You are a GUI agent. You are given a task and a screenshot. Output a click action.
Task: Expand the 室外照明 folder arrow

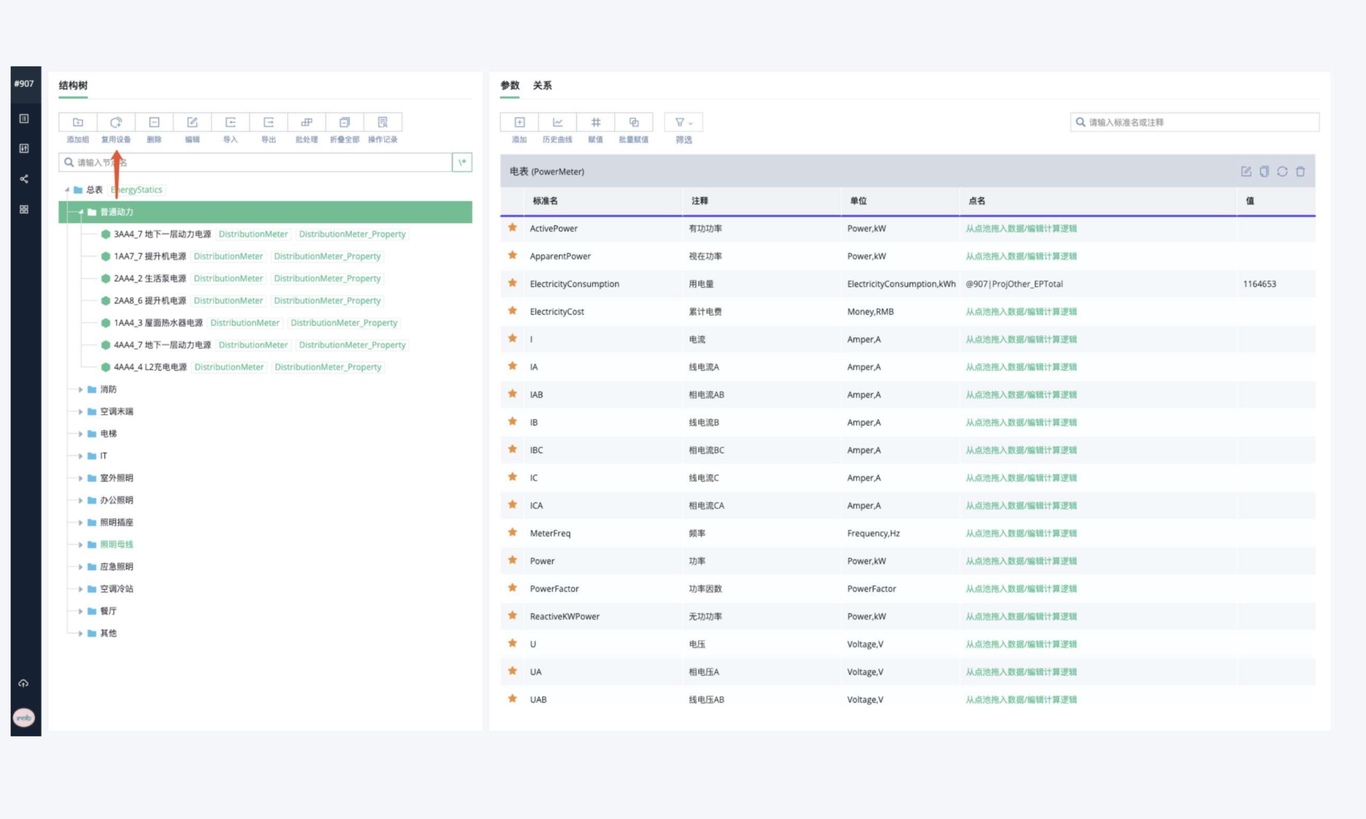click(x=81, y=478)
